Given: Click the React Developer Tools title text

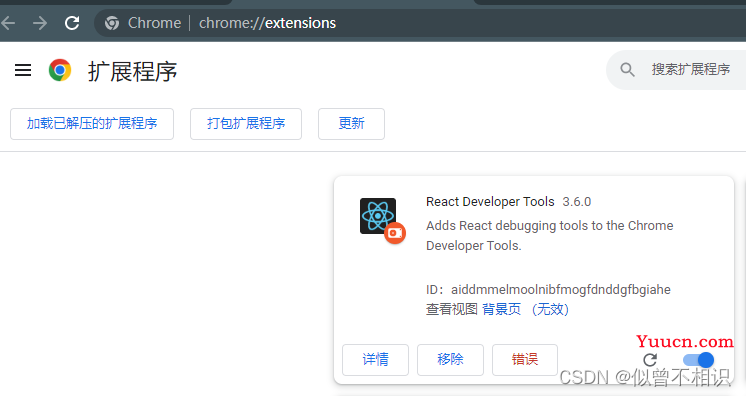Looking at the screenshot, I should point(490,202).
